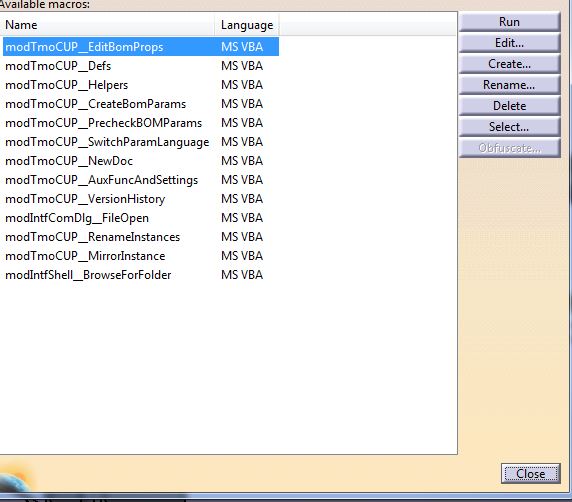Click the Delete macro button
The height and width of the screenshot is (502, 572).
click(509, 106)
